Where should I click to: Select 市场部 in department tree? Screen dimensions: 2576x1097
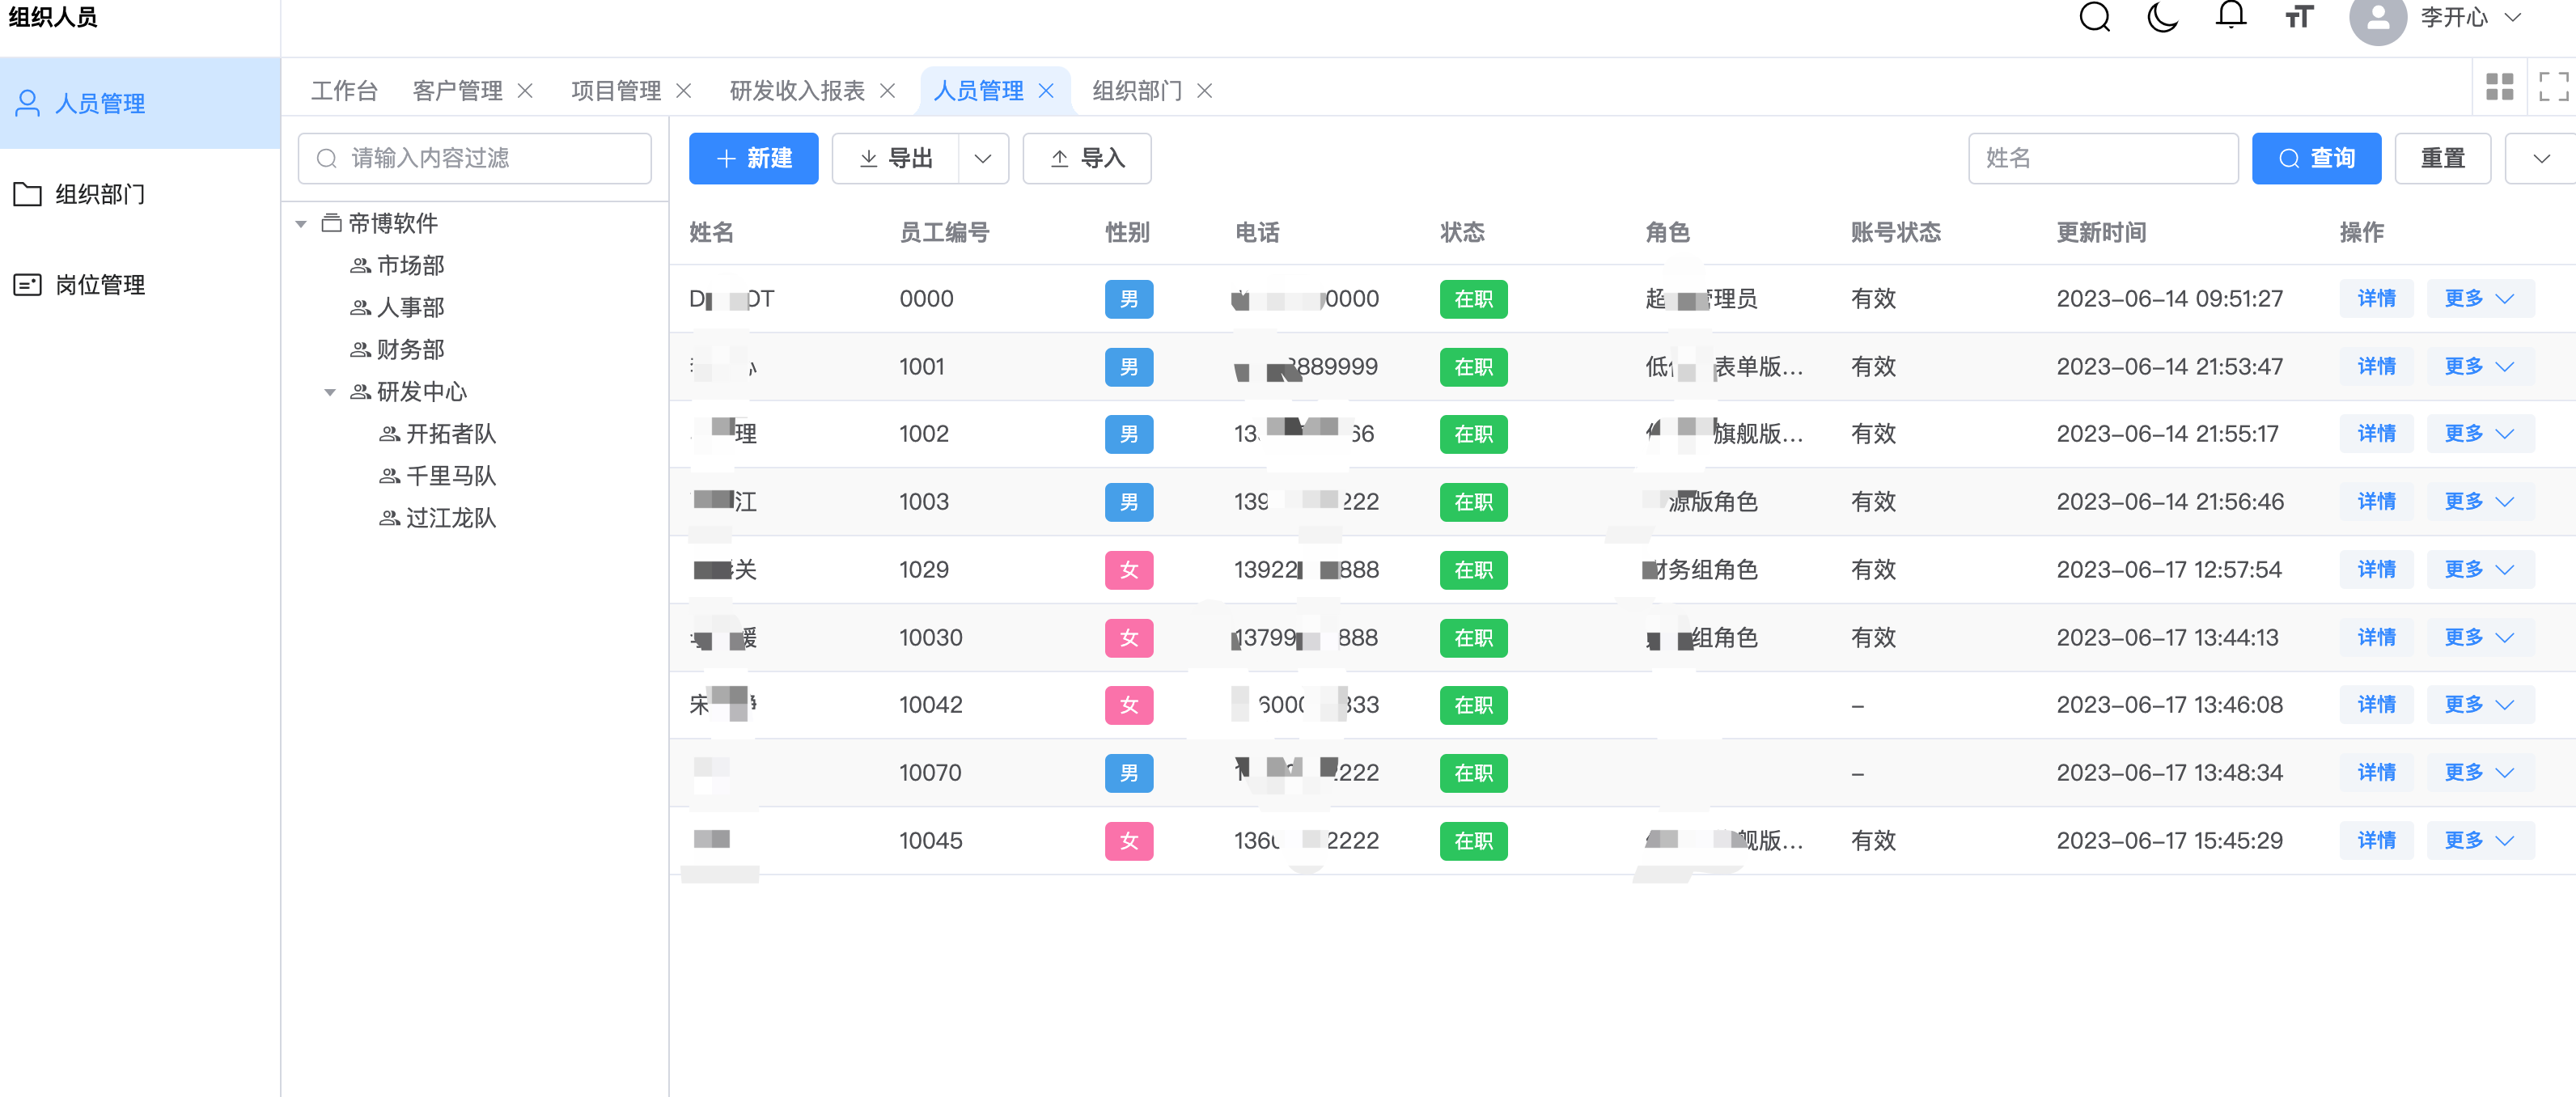pos(410,265)
